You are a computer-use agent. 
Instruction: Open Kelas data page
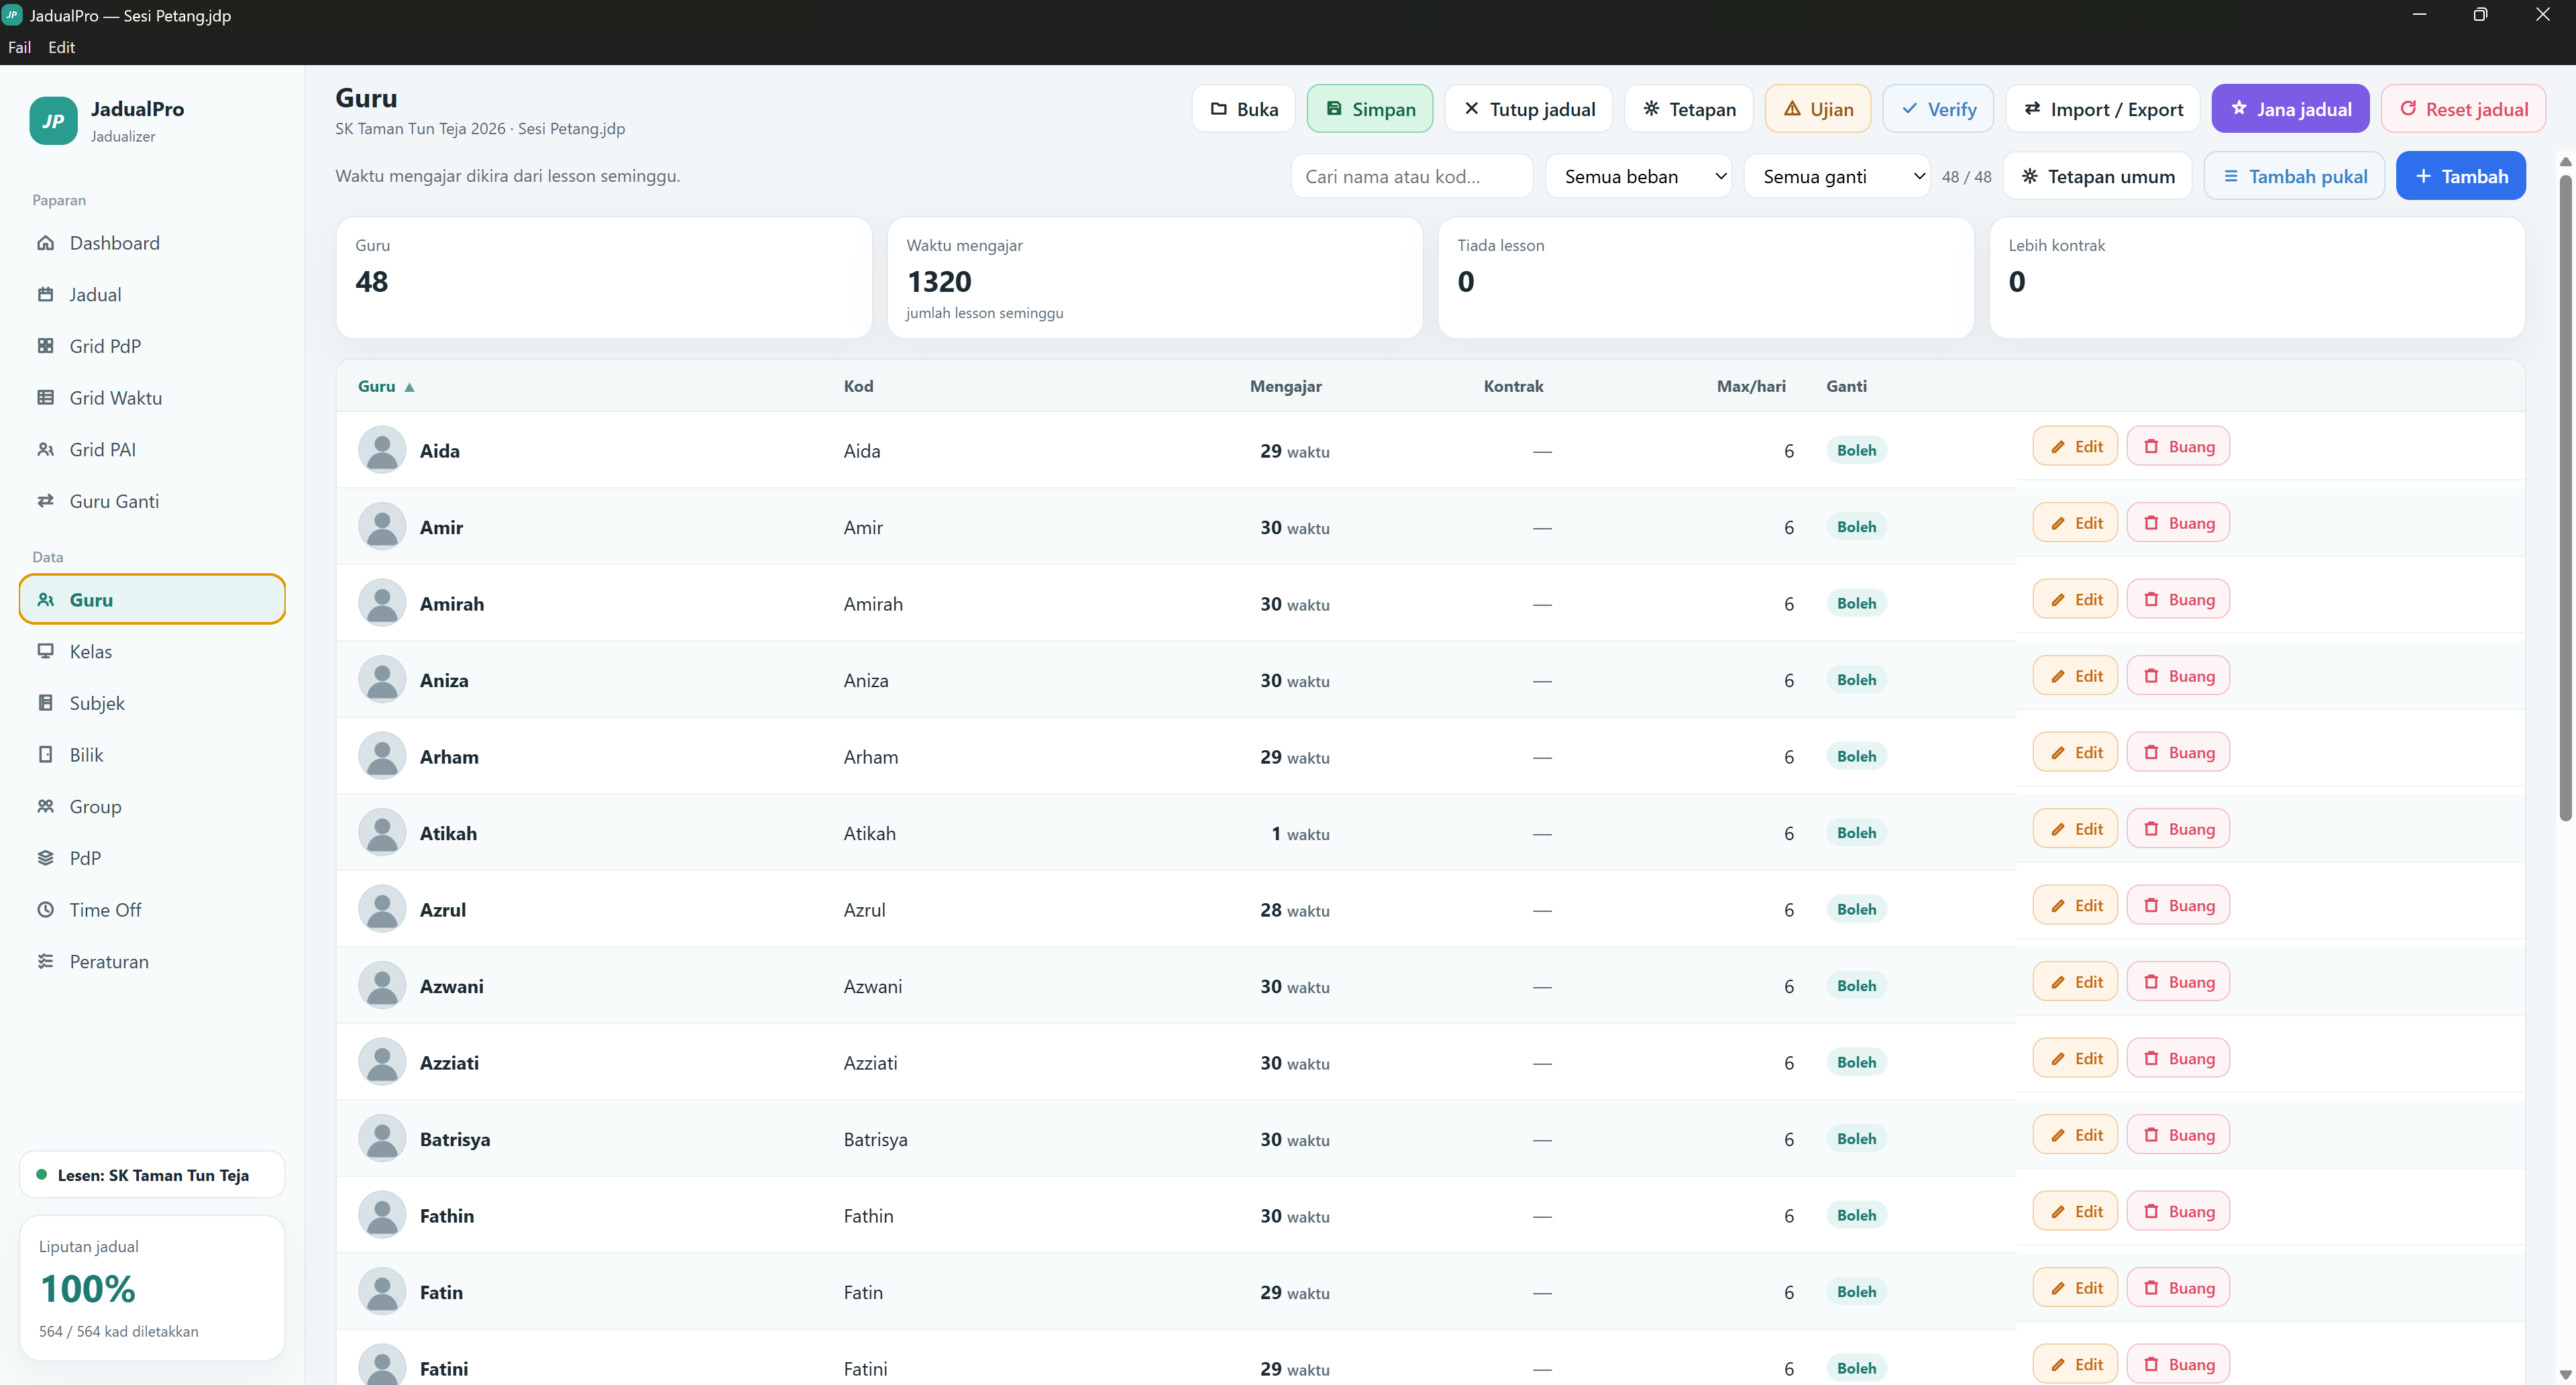coord(152,652)
